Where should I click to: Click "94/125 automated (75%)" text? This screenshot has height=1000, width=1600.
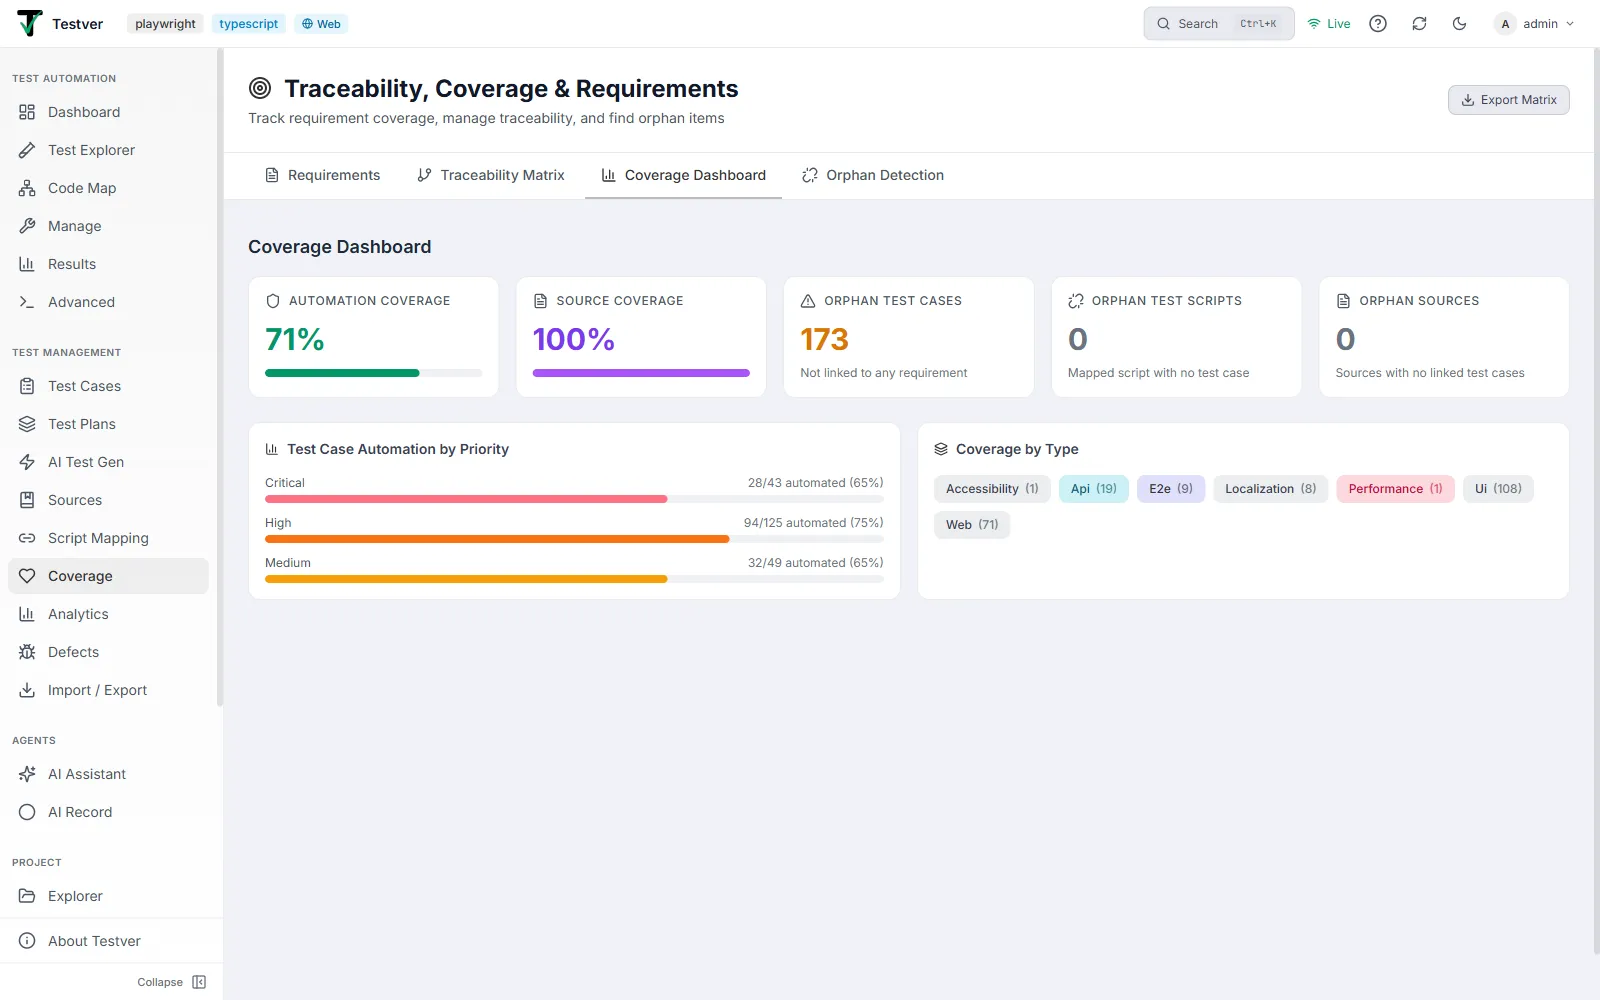click(814, 523)
